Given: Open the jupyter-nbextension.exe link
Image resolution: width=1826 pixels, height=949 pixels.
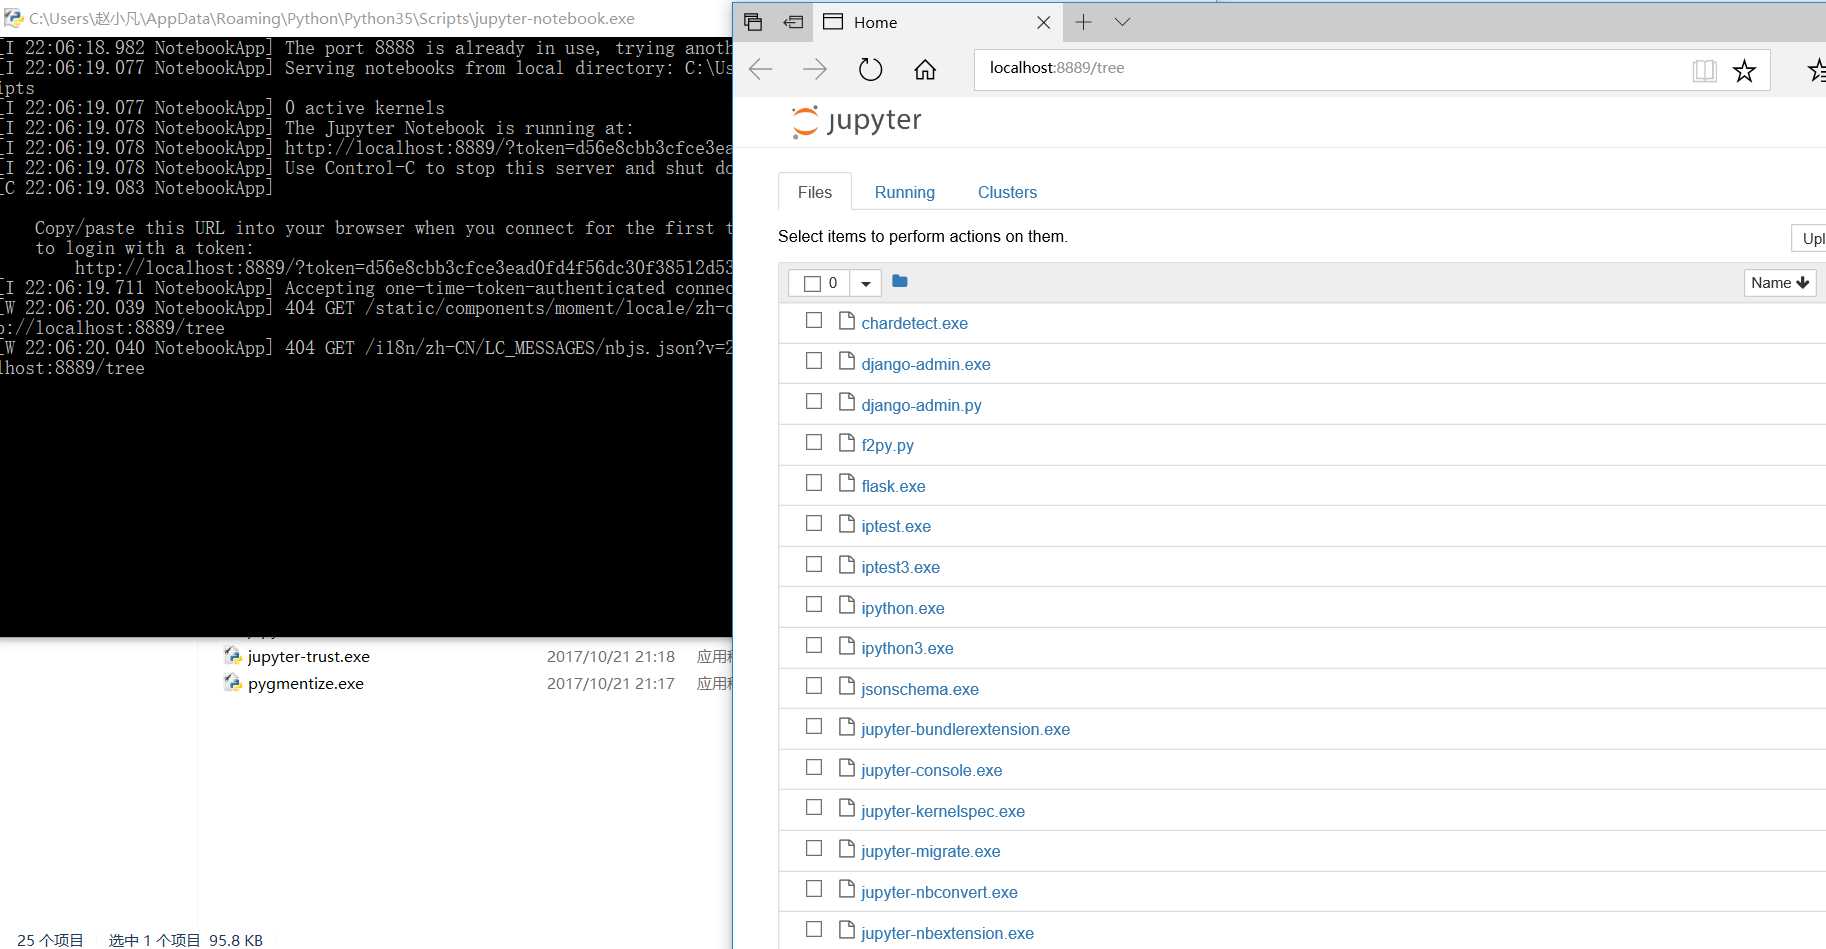Looking at the screenshot, I should pyautogui.click(x=947, y=933).
